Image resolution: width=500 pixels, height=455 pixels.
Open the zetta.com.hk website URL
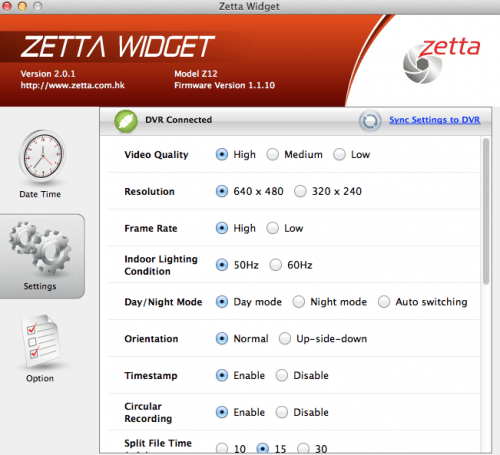(73, 85)
